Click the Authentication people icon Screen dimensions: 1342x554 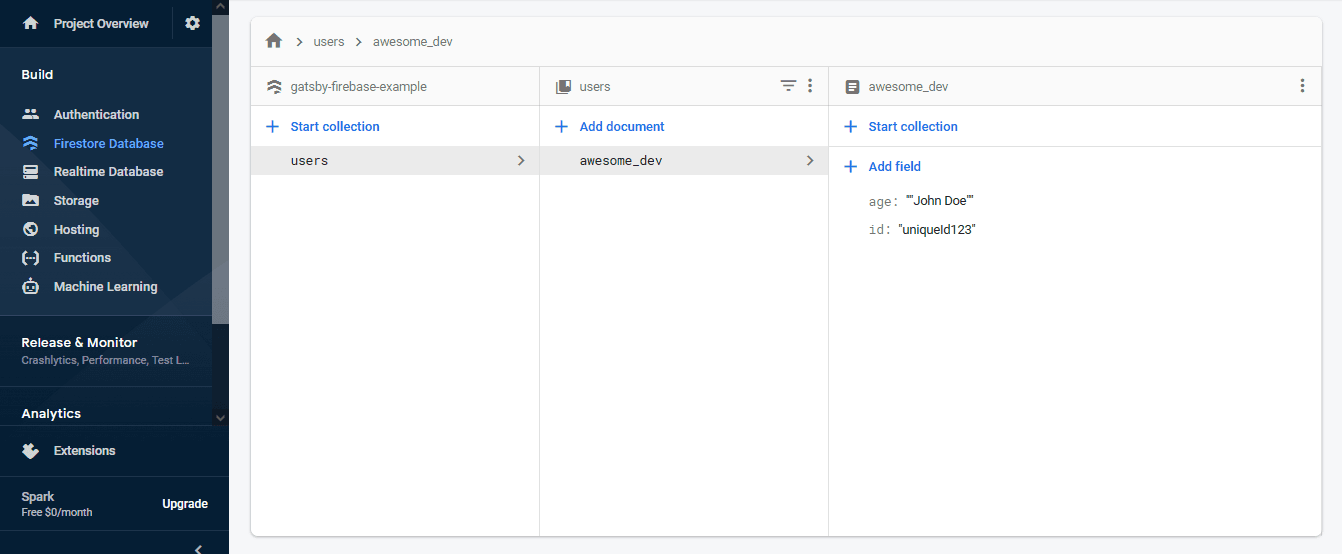[30, 114]
